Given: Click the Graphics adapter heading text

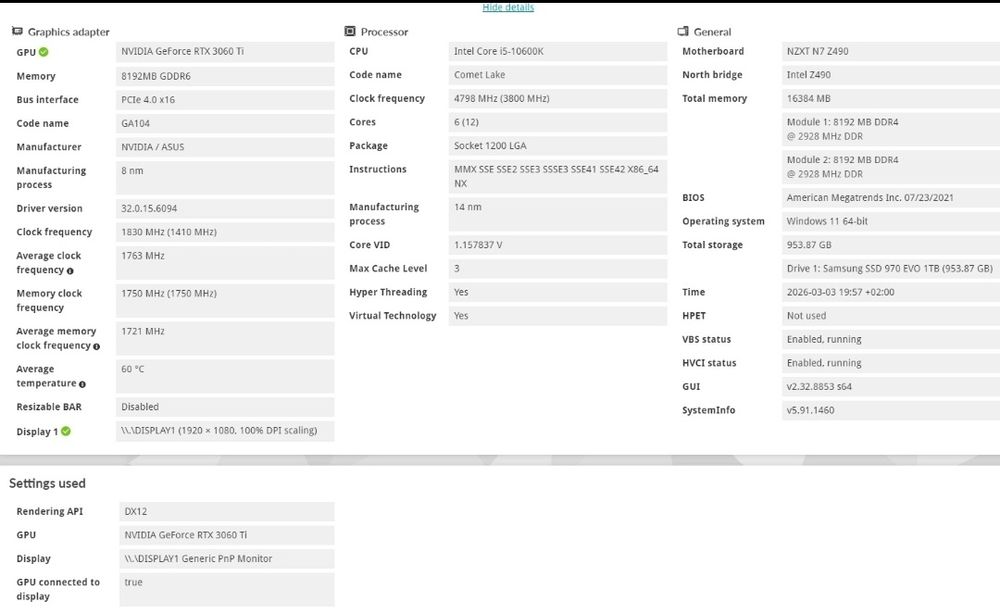Looking at the screenshot, I should click(68, 32).
